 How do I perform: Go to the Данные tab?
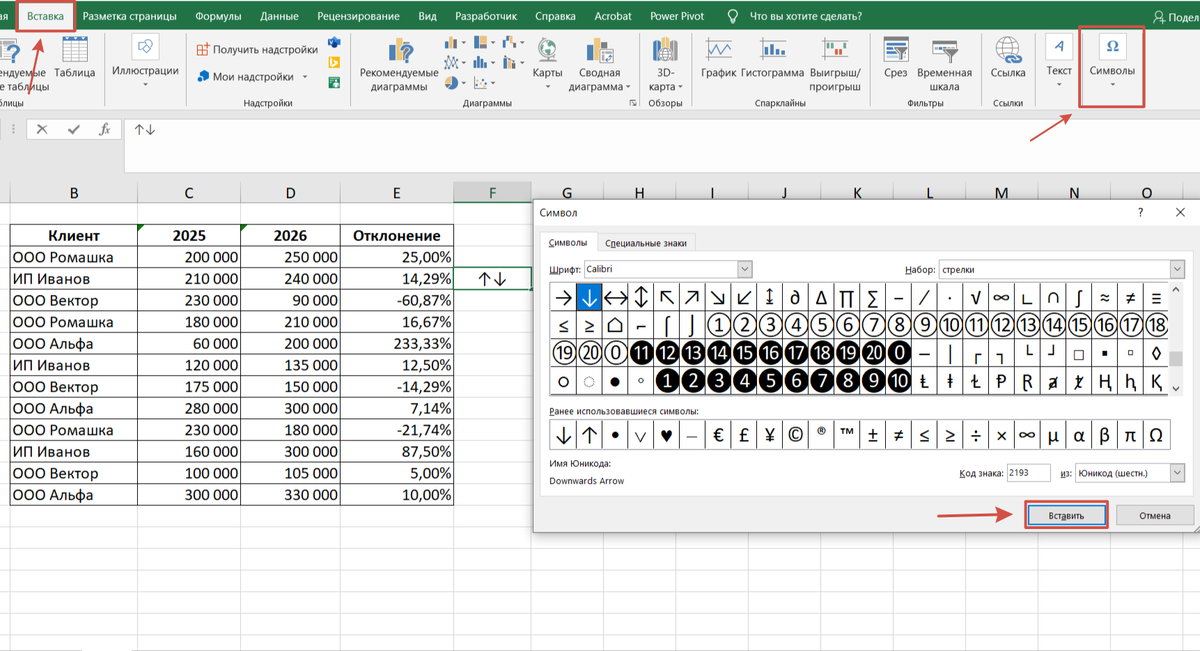coord(279,16)
